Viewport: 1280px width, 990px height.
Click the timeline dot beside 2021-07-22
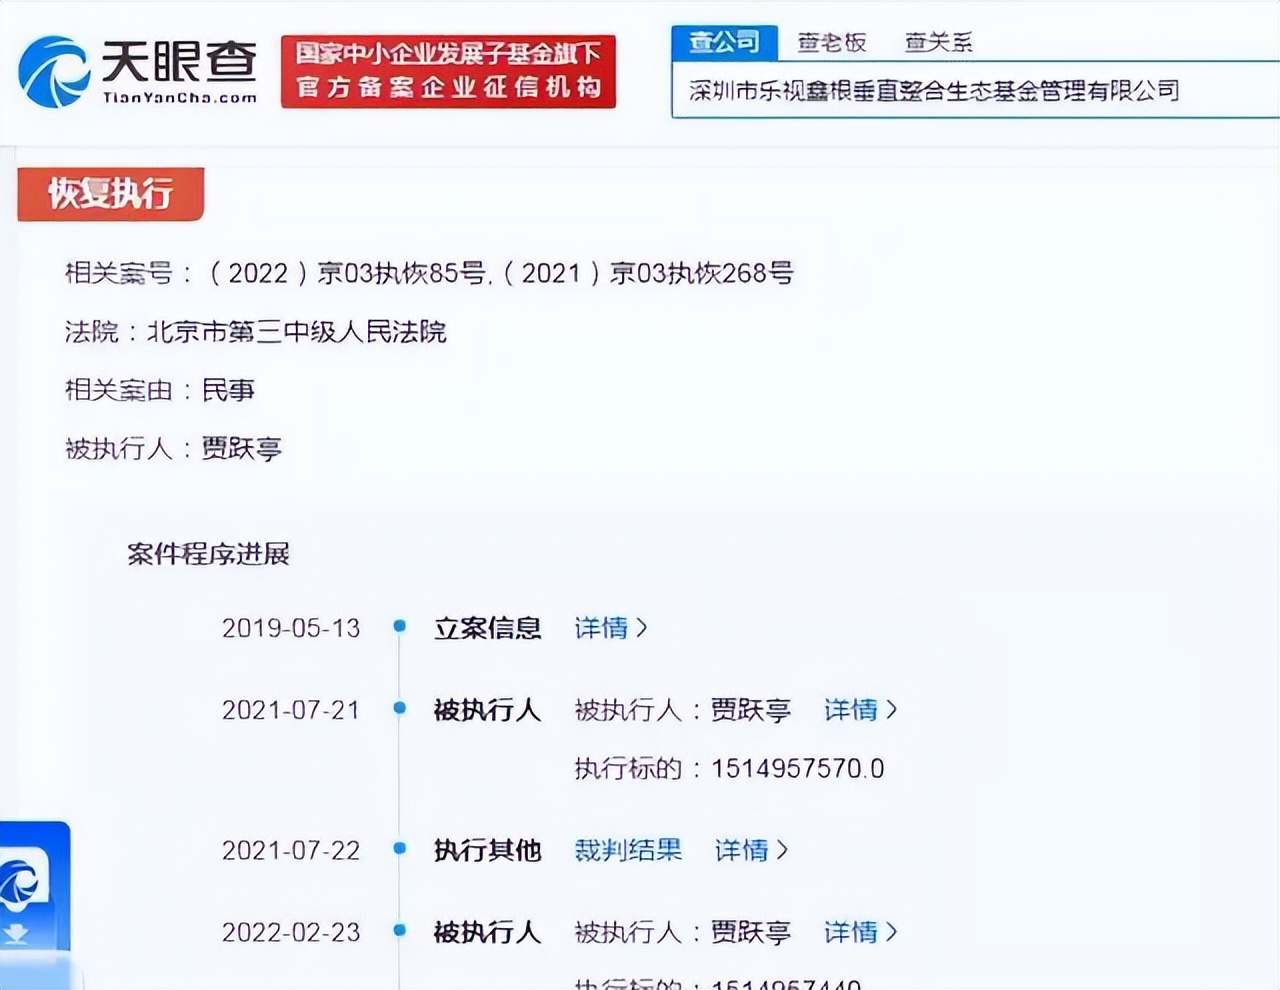click(x=400, y=850)
